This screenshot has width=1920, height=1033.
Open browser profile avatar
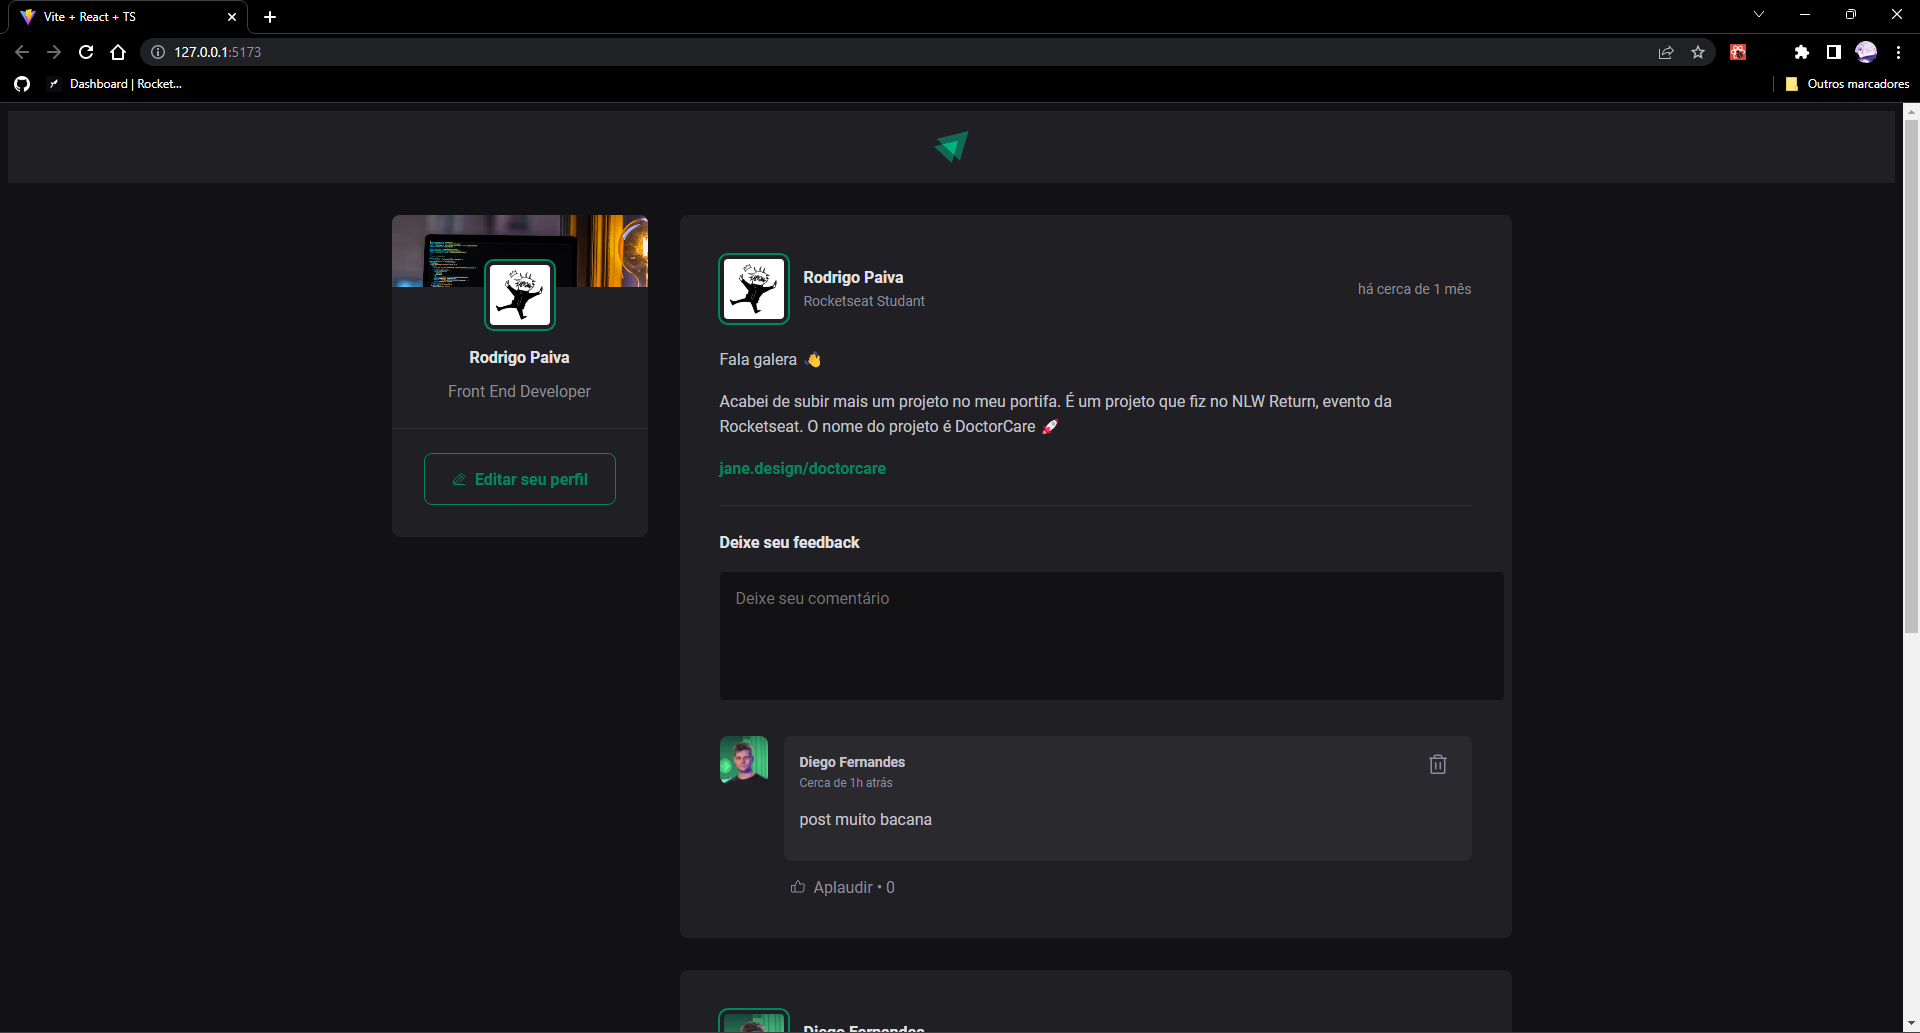coord(1866,52)
